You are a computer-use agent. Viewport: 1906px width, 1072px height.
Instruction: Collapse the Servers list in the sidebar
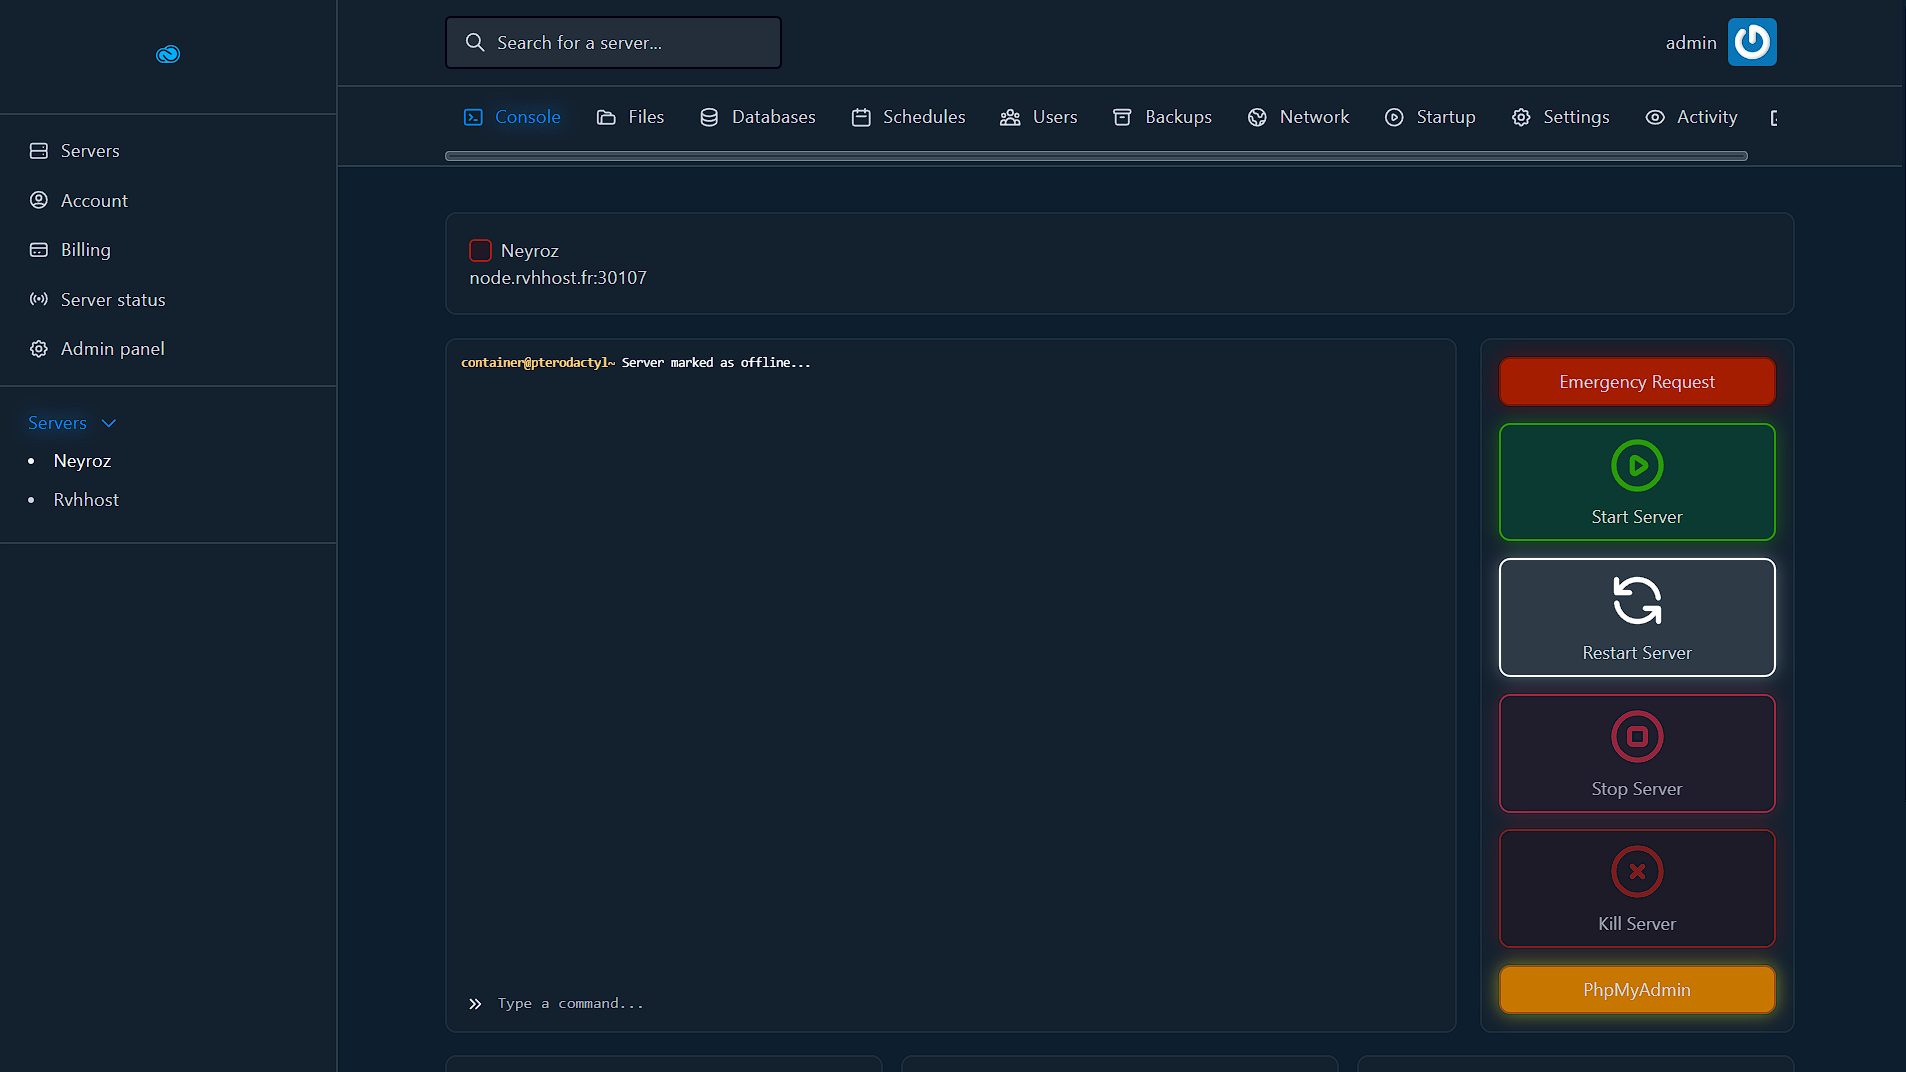click(x=108, y=422)
